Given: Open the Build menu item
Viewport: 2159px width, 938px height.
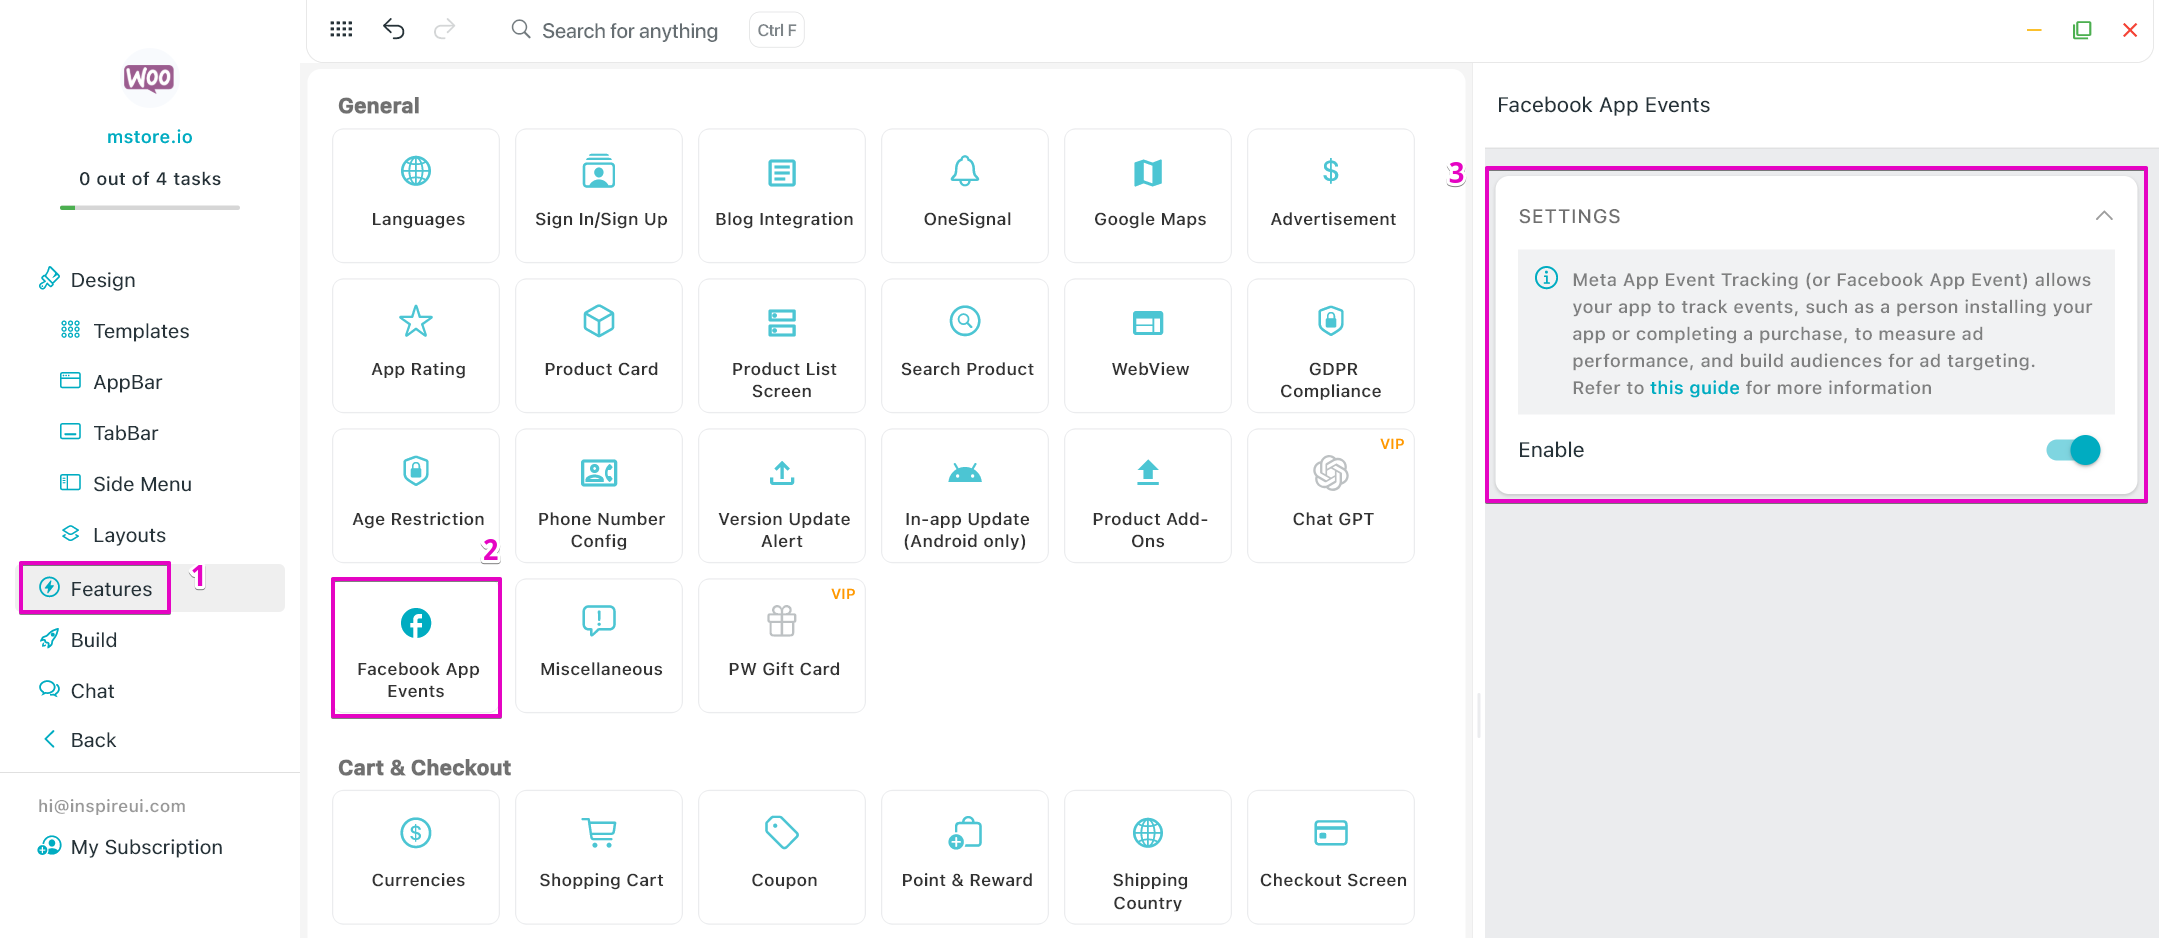Looking at the screenshot, I should 93,640.
